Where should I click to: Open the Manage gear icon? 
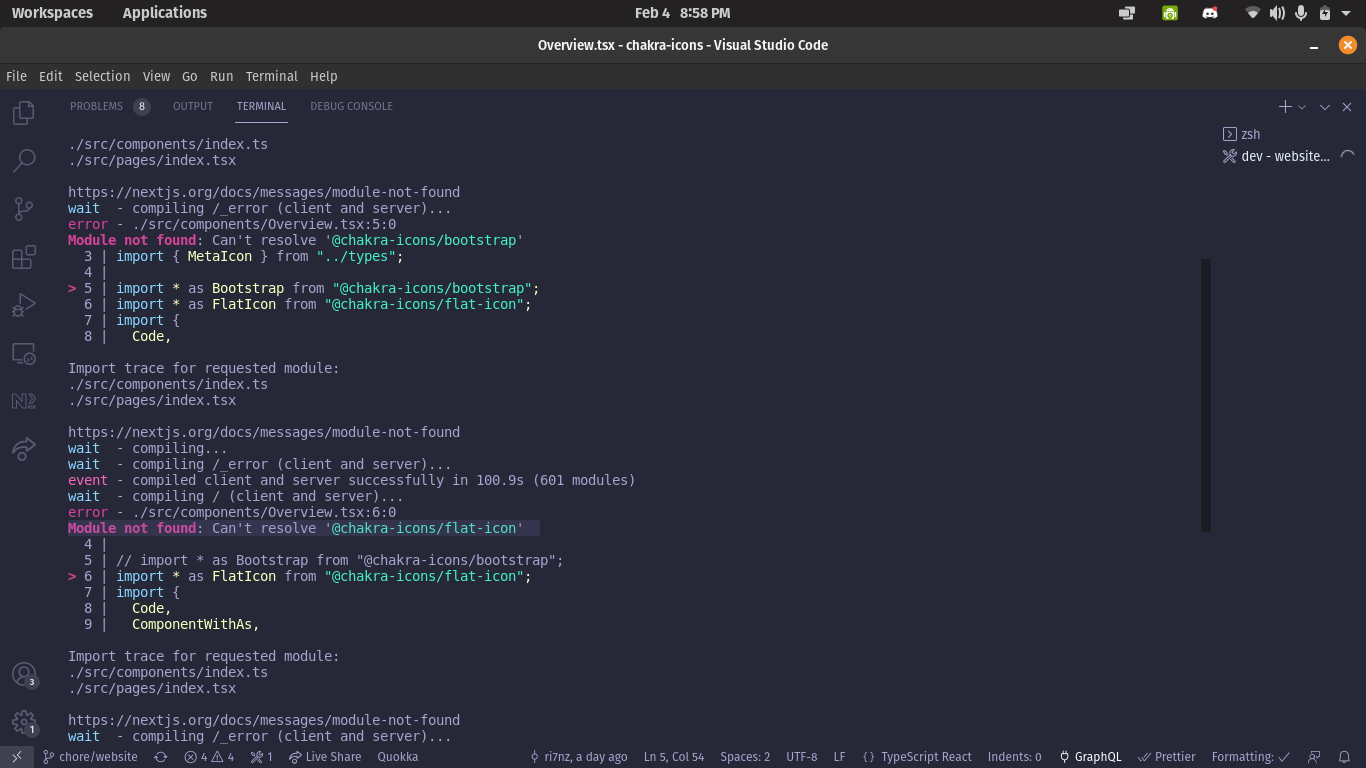coord(24,722)
